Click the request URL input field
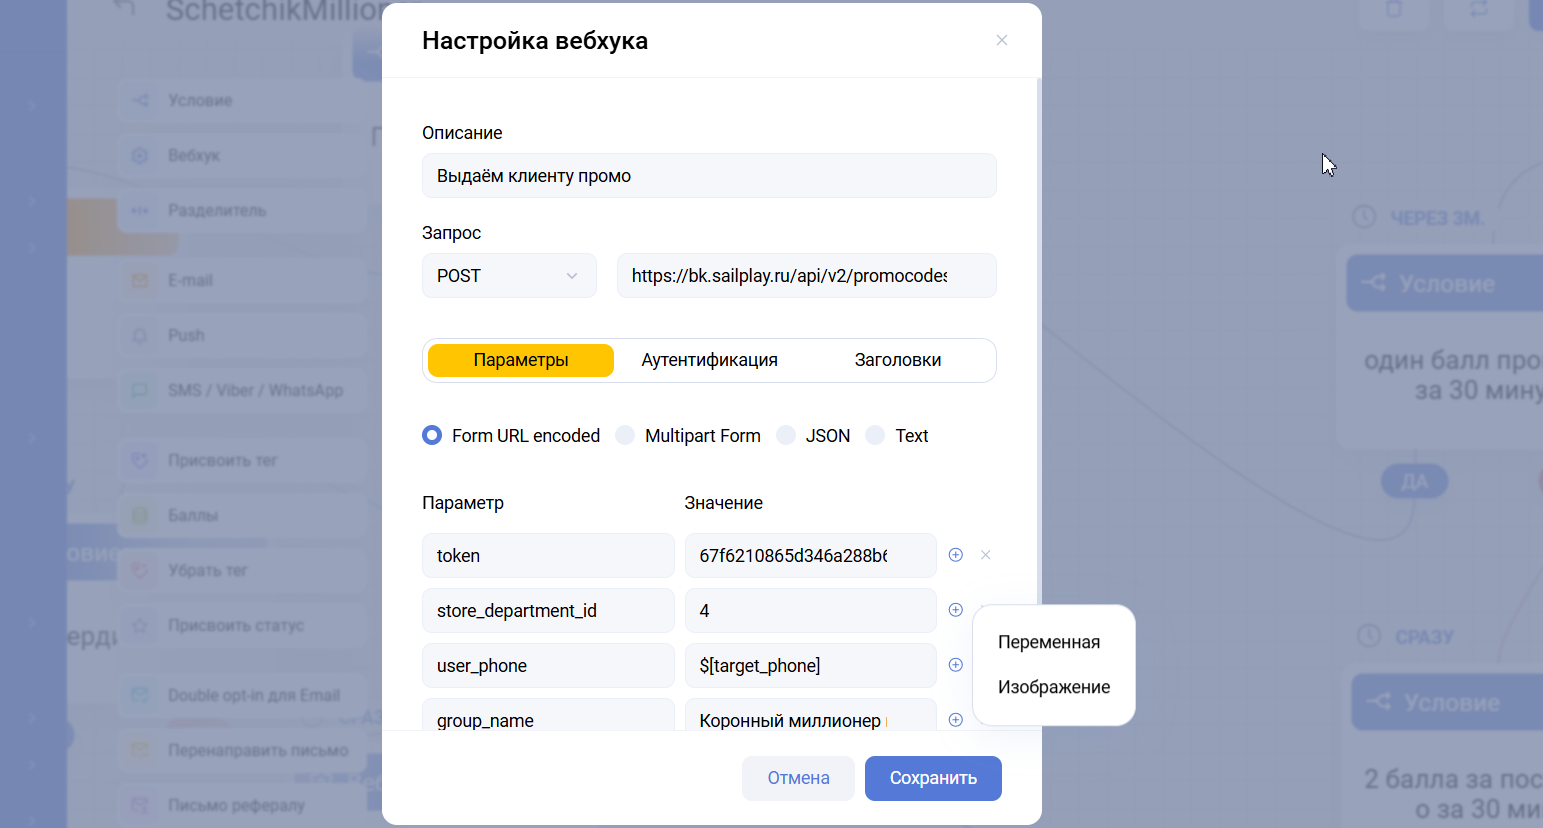Image resolution: width=1543 pixels, height=828 pixels. coord(806,276)
